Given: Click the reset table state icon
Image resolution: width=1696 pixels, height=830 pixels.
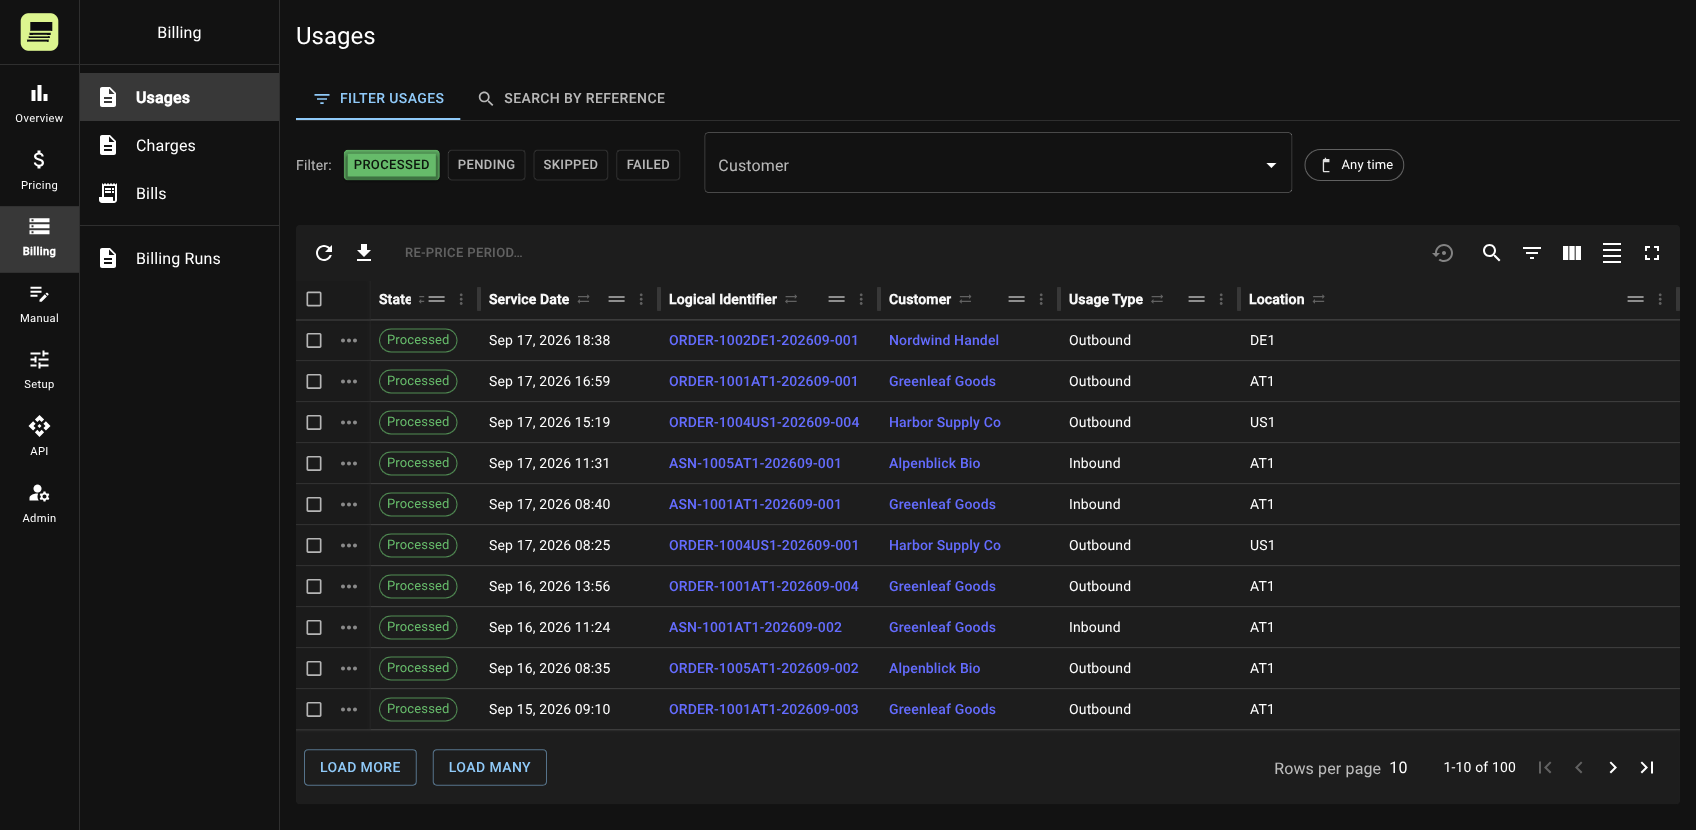Looking at the screenshot, I should 1443,253.
